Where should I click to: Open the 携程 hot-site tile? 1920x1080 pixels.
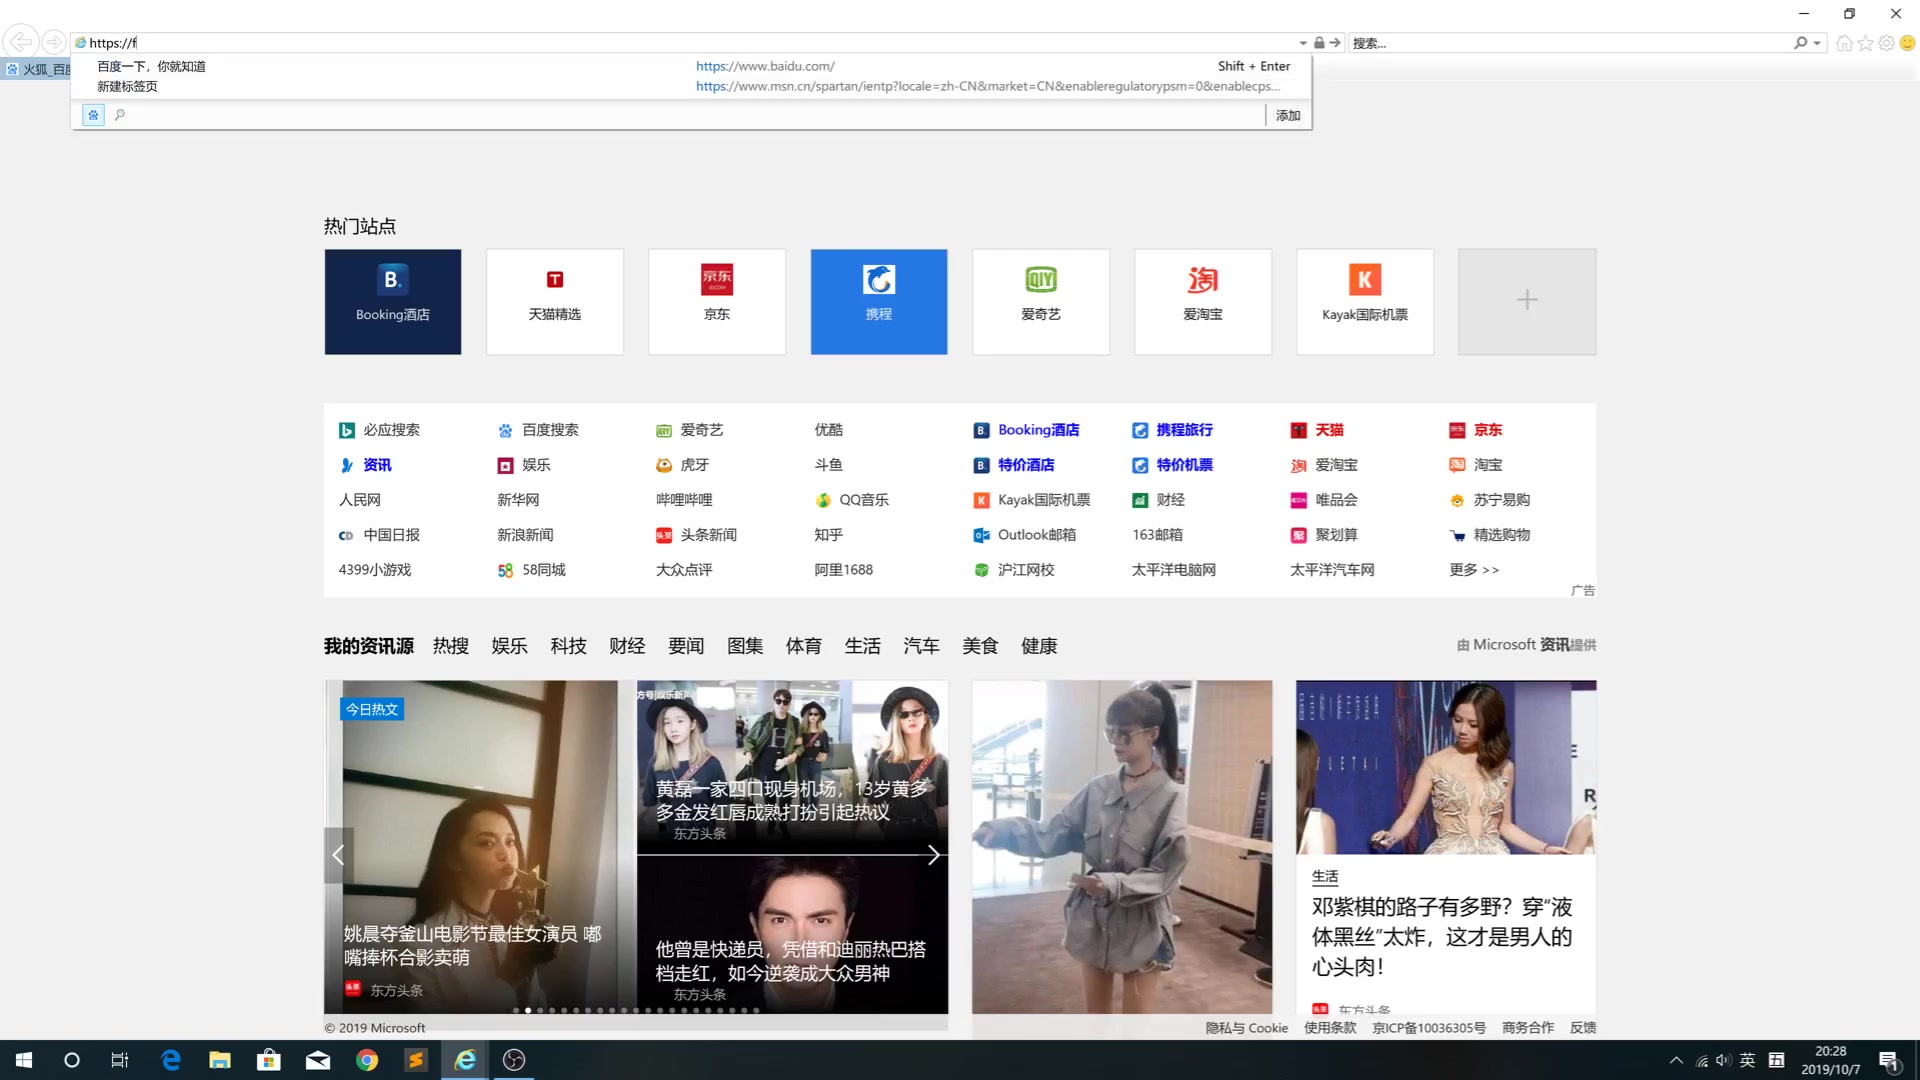(878, 301)
